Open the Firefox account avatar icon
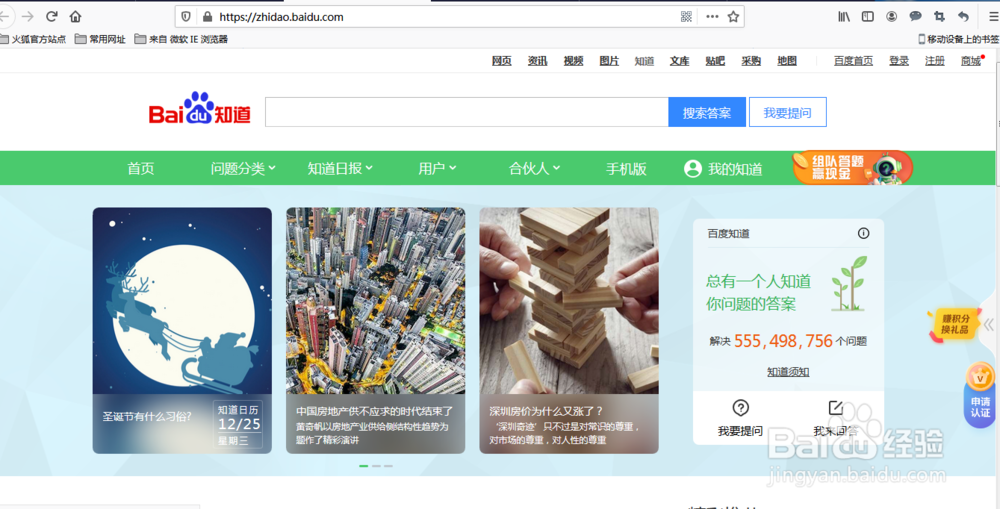The width and height of the screenshot is (1000, 509). point(892,17)
